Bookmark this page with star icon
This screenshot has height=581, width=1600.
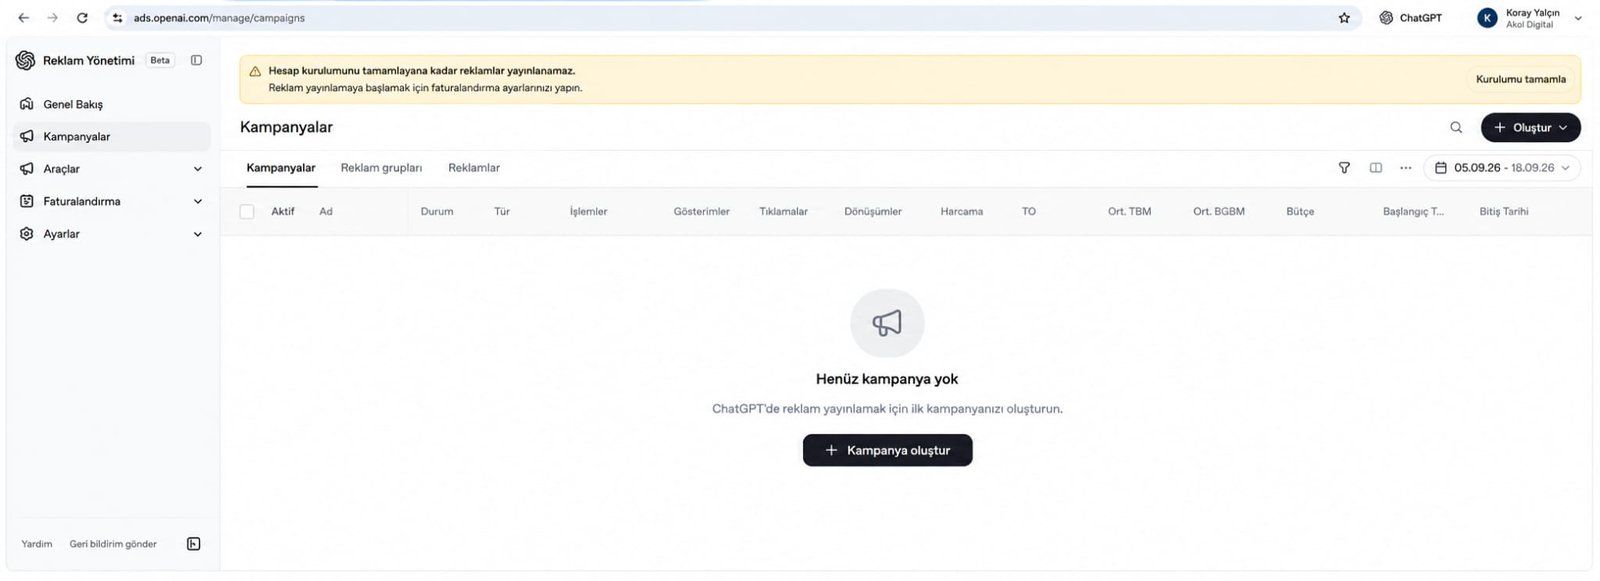pyautogui.click(x=1344, y=18)
